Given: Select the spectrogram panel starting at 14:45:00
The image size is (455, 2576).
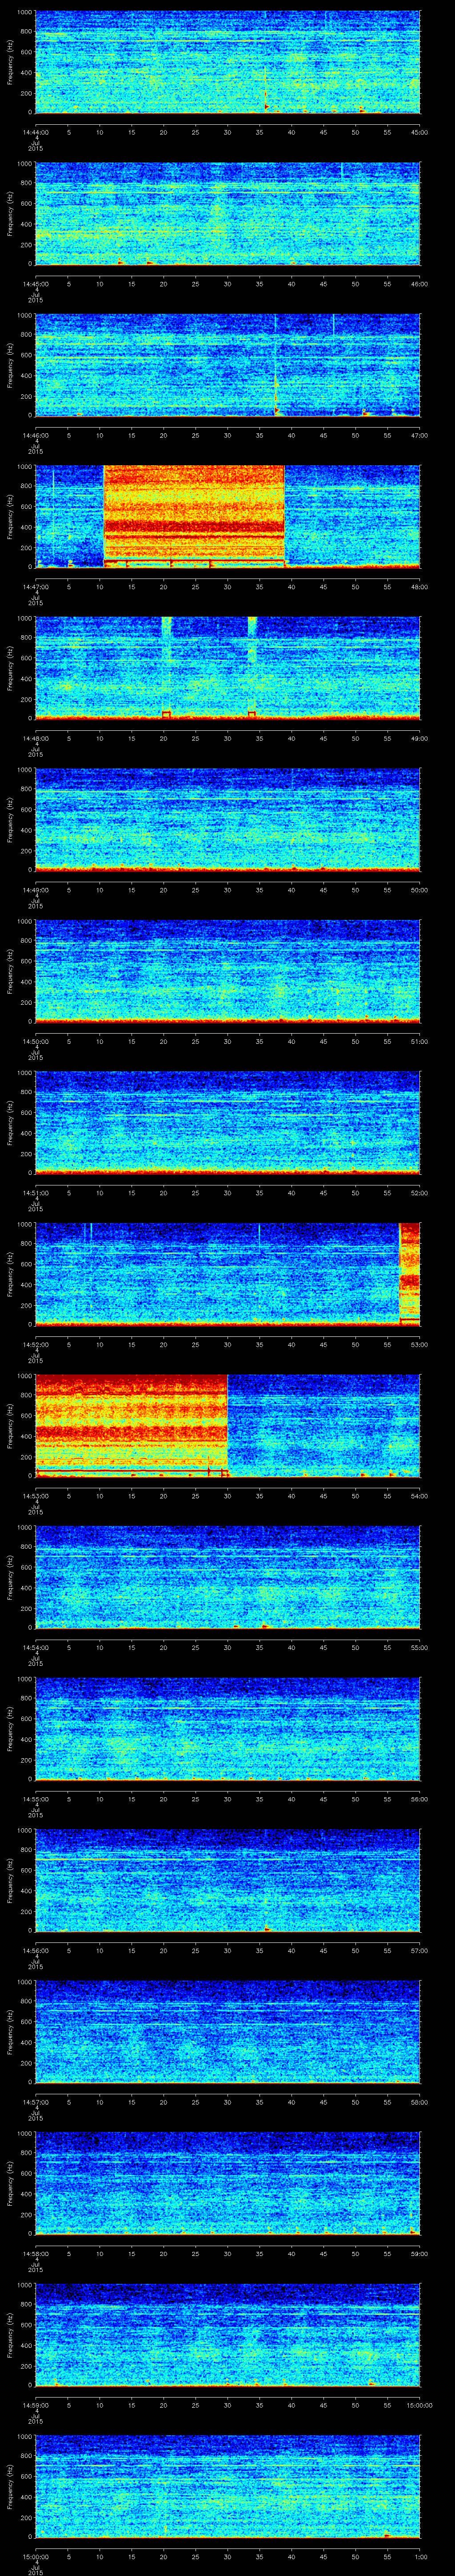Looking at the screenshot, I should [227, 214].
